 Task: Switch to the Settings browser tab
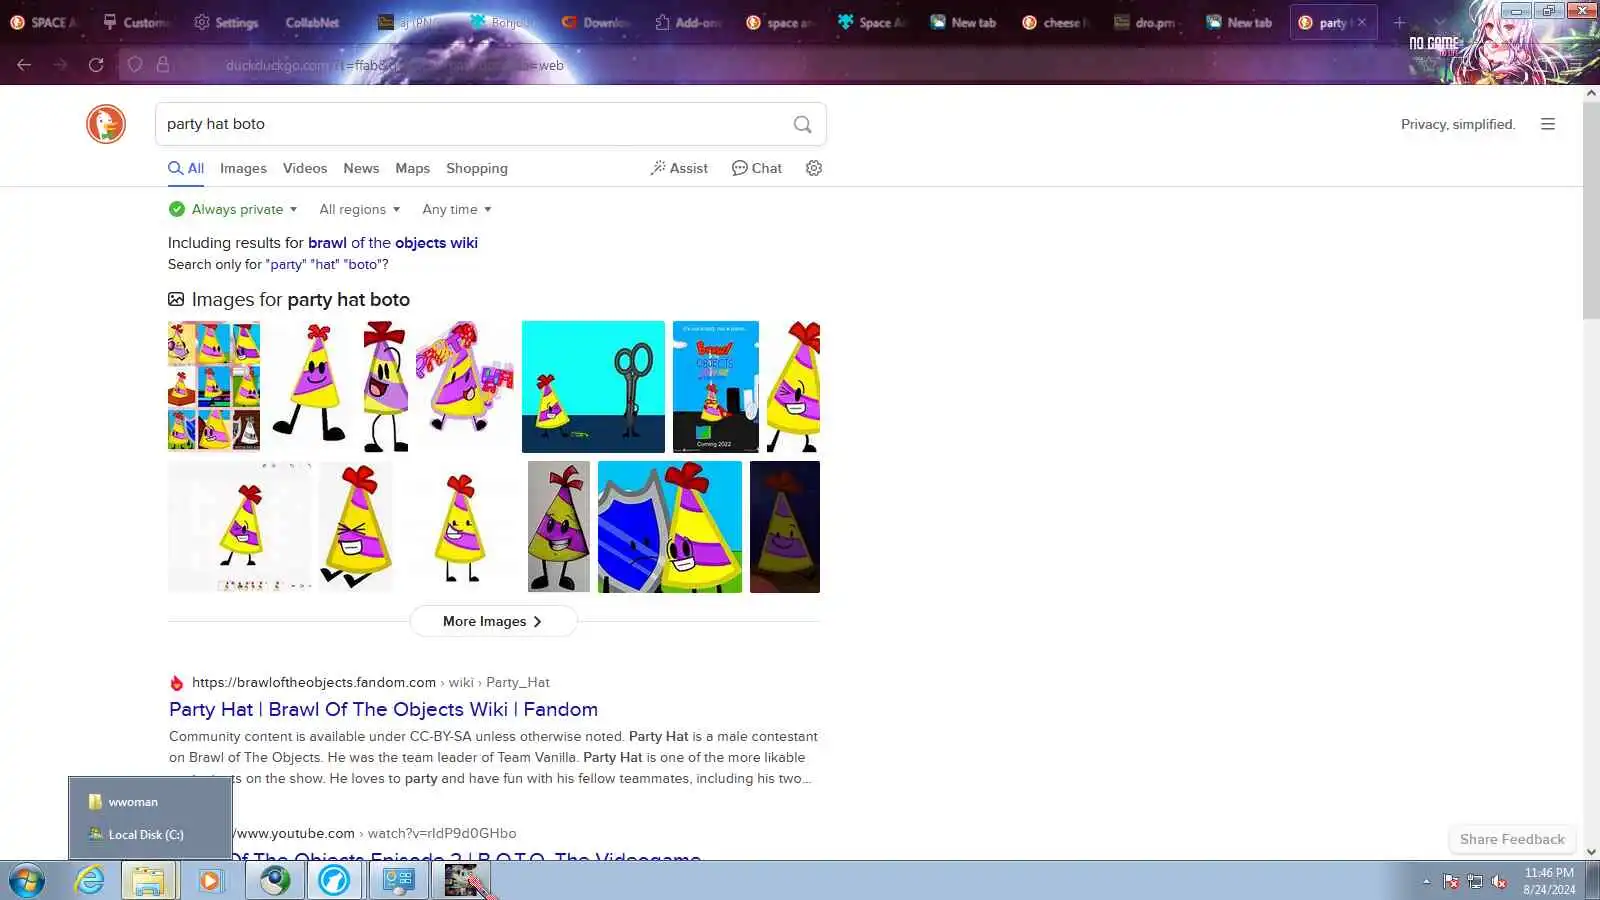[227, 22]
